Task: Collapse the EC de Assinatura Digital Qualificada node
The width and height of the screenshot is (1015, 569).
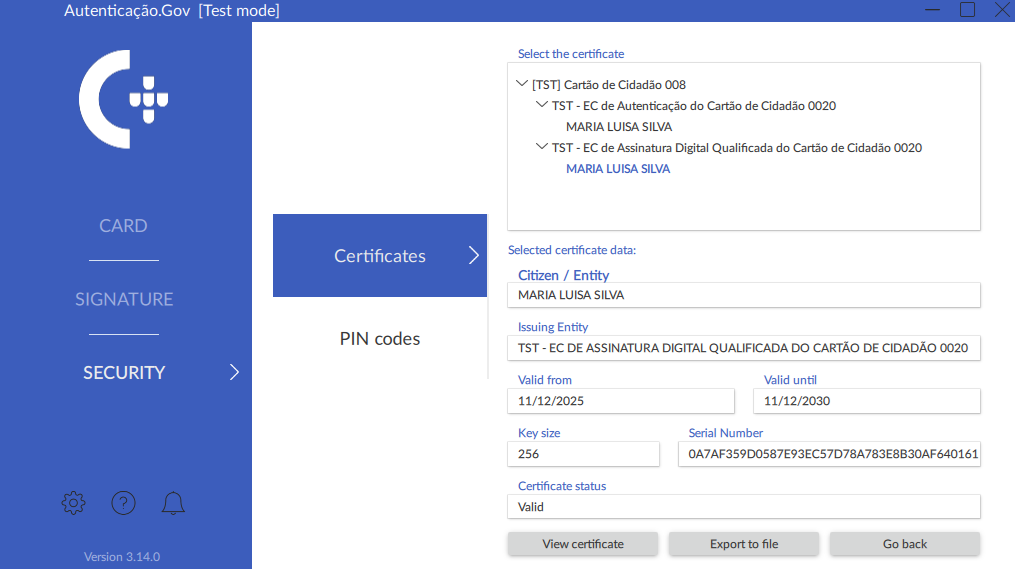Action: click(x=541, y=148)
